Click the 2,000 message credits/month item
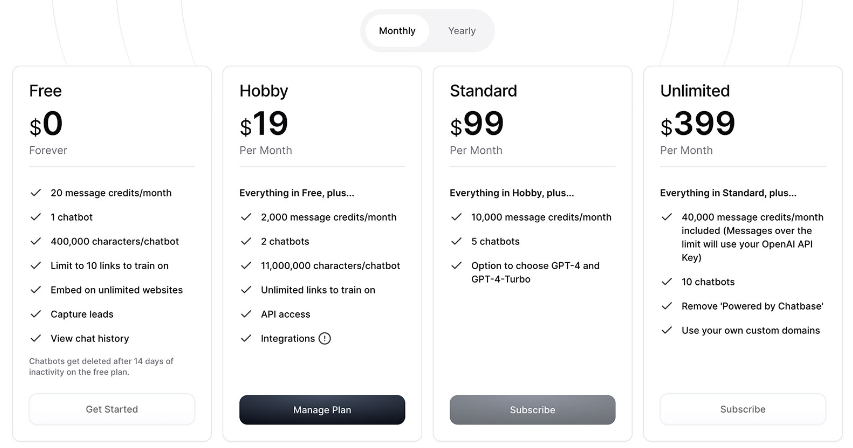 coord(329,217)
